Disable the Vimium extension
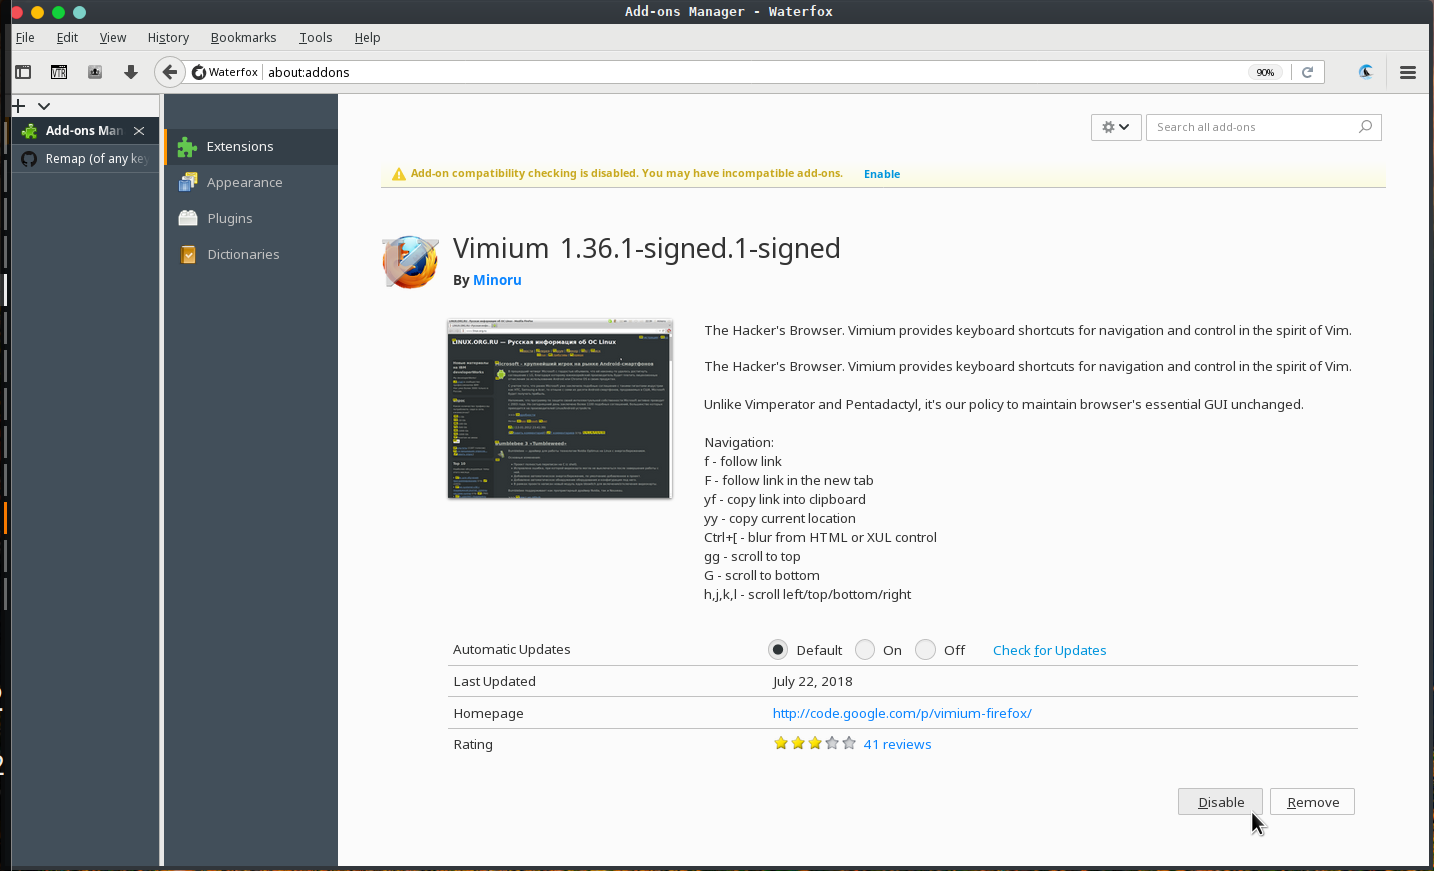This screenshot has height=871, width=1434. pos(1220,801)
